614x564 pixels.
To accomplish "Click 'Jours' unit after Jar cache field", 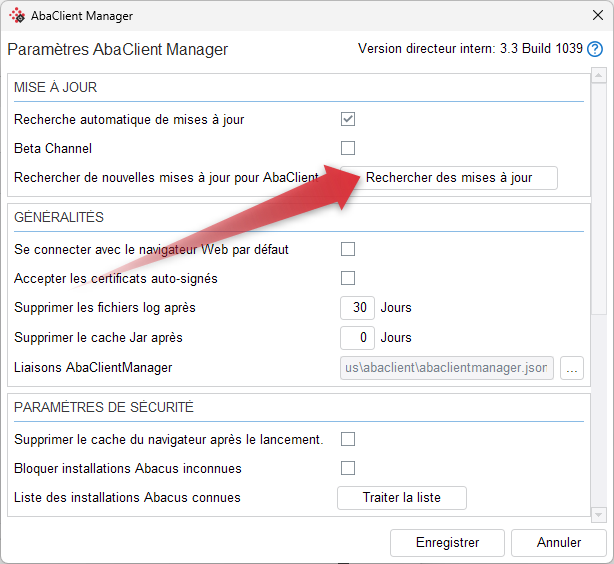I will pos(396,338).
